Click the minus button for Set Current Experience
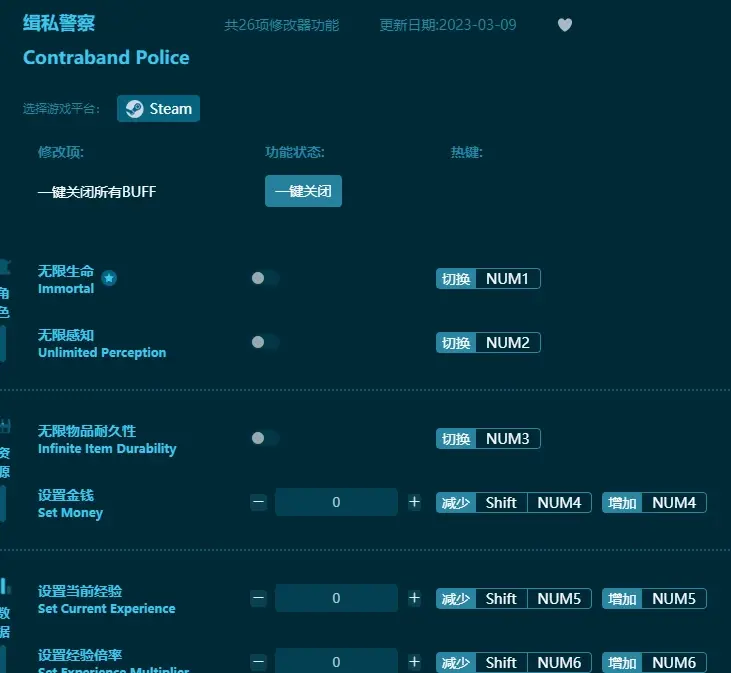Viewport: 731px width, 673px height. (x=258, y=598)
